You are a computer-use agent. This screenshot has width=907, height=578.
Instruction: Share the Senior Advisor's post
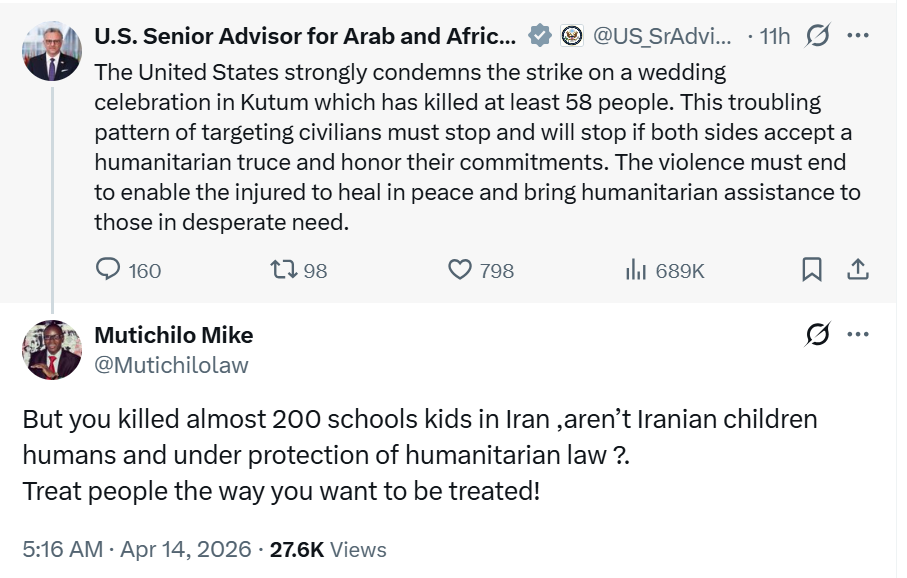pos(857,270)
